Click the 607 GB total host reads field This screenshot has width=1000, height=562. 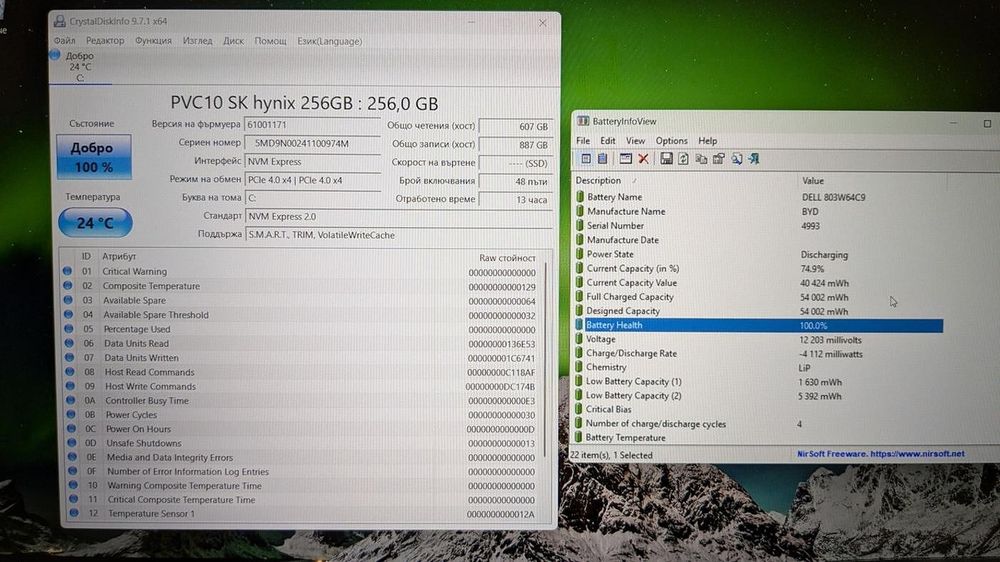click(x=515, y=126)
